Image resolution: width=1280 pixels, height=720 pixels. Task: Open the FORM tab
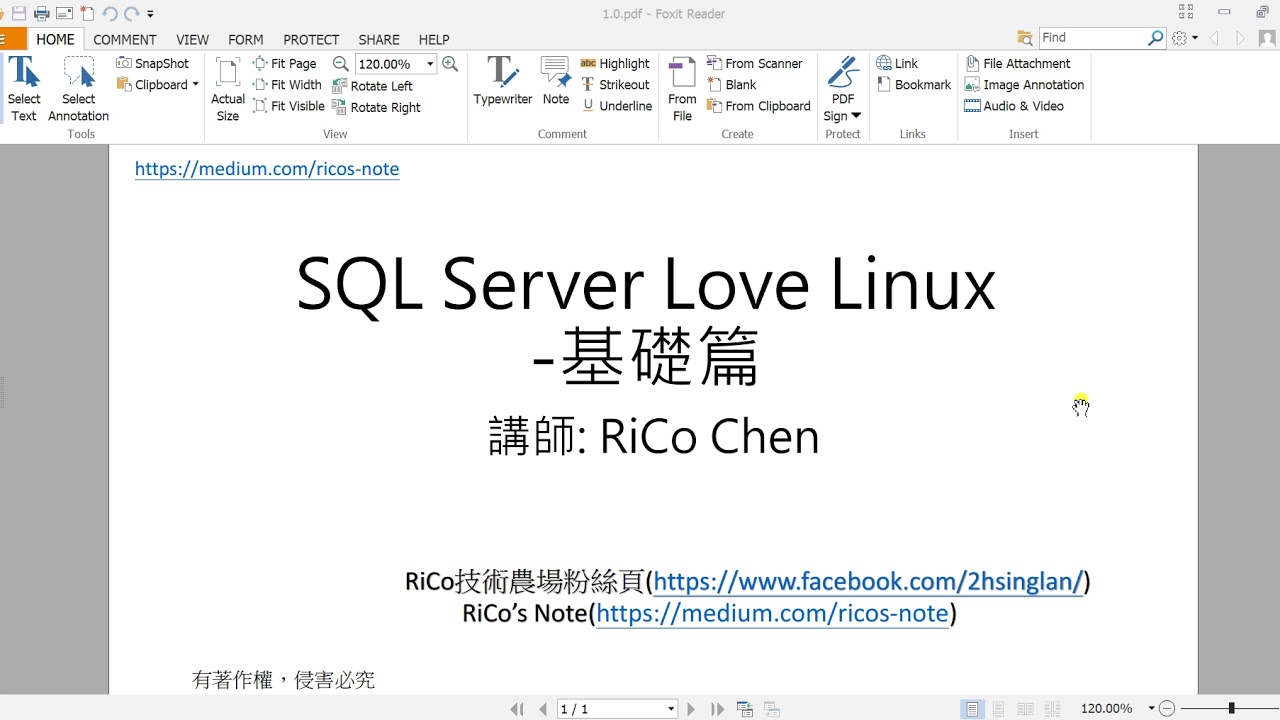pos(246,39)
